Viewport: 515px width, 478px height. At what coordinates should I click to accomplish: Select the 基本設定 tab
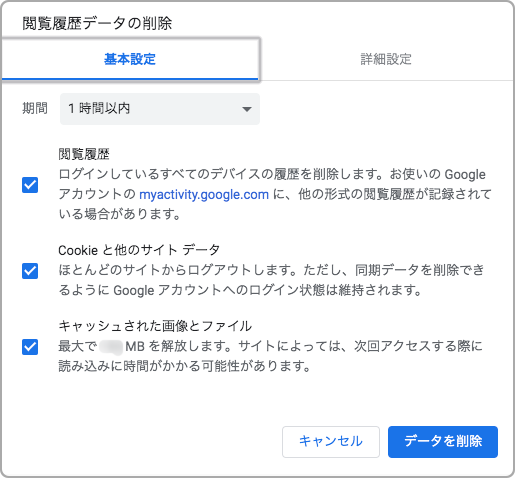(130, 59)
